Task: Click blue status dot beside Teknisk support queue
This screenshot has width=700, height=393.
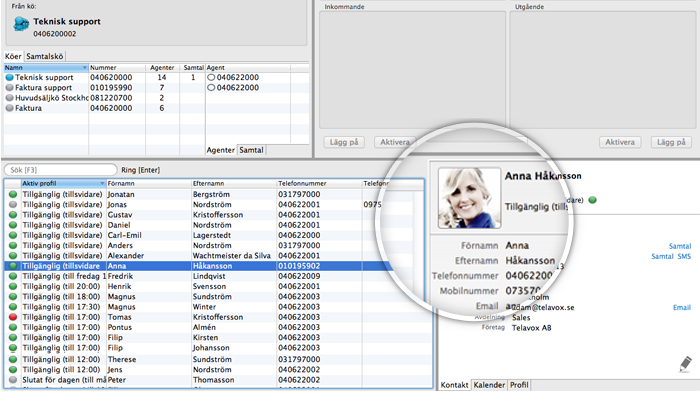Action: click(9, 77)
